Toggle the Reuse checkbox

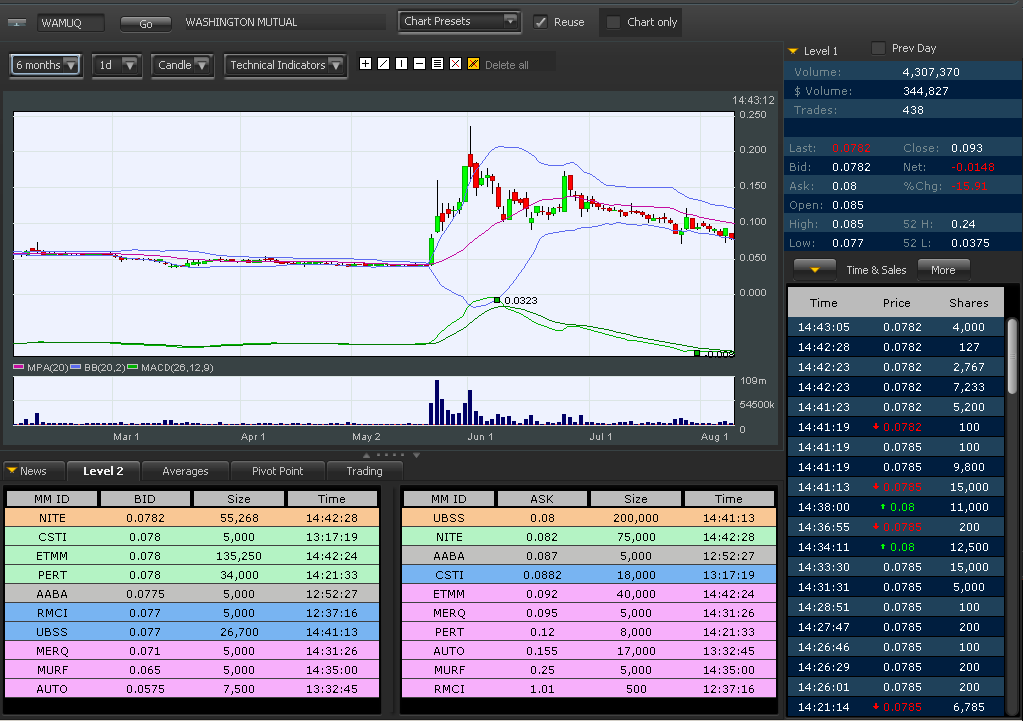540,22
